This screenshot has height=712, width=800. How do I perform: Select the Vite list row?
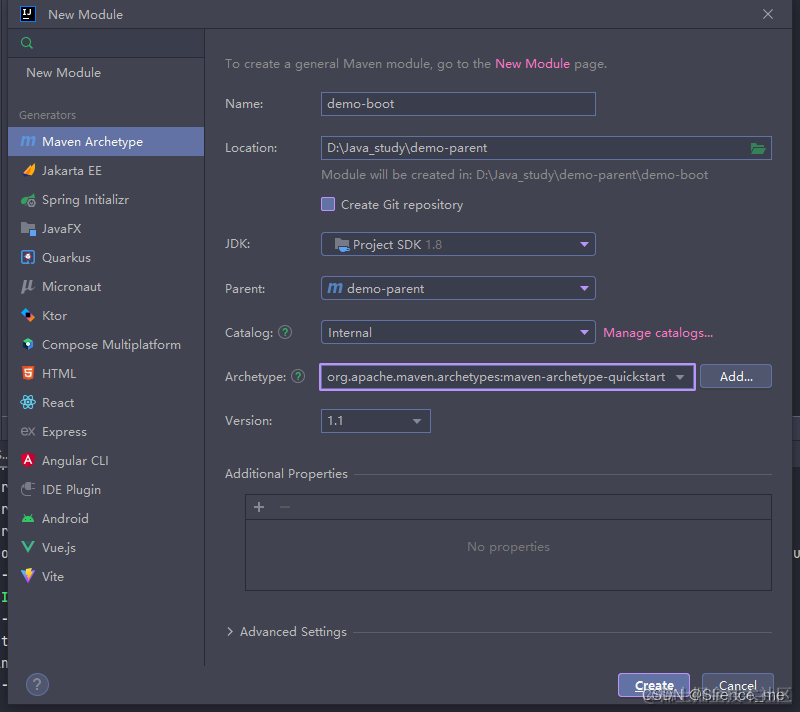pos(106,576)
